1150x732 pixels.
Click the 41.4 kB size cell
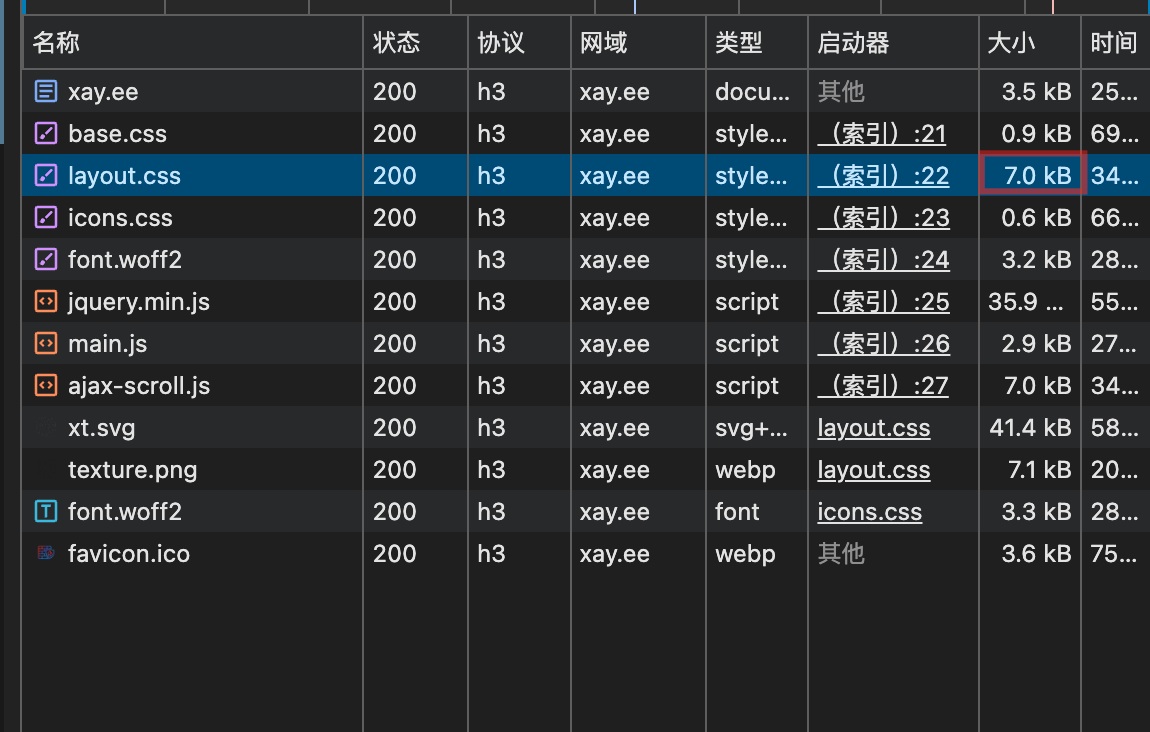(1030, 428)
